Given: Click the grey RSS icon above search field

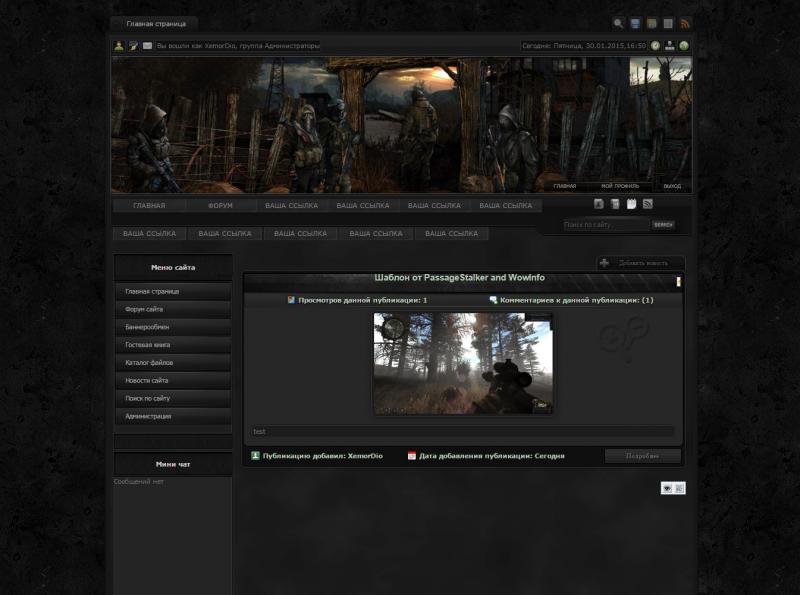Looking at the screenshot, I should (x=647, y=204).
